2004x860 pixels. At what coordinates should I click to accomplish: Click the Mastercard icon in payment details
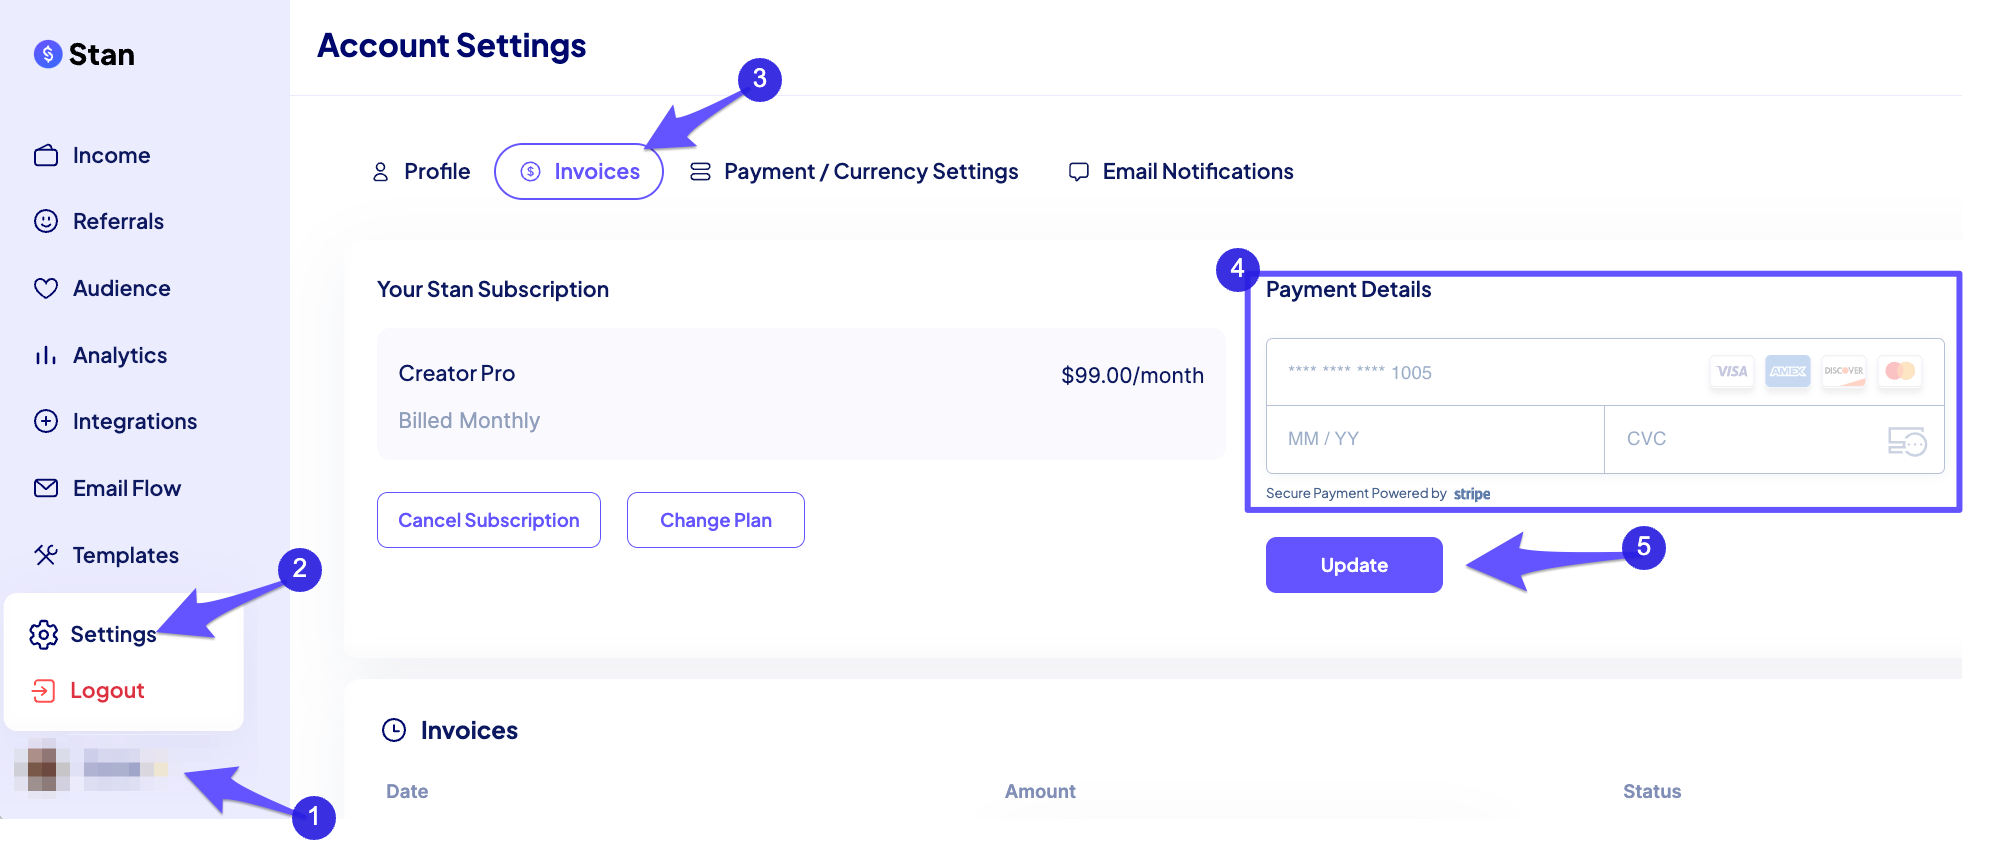[1899, 372]
